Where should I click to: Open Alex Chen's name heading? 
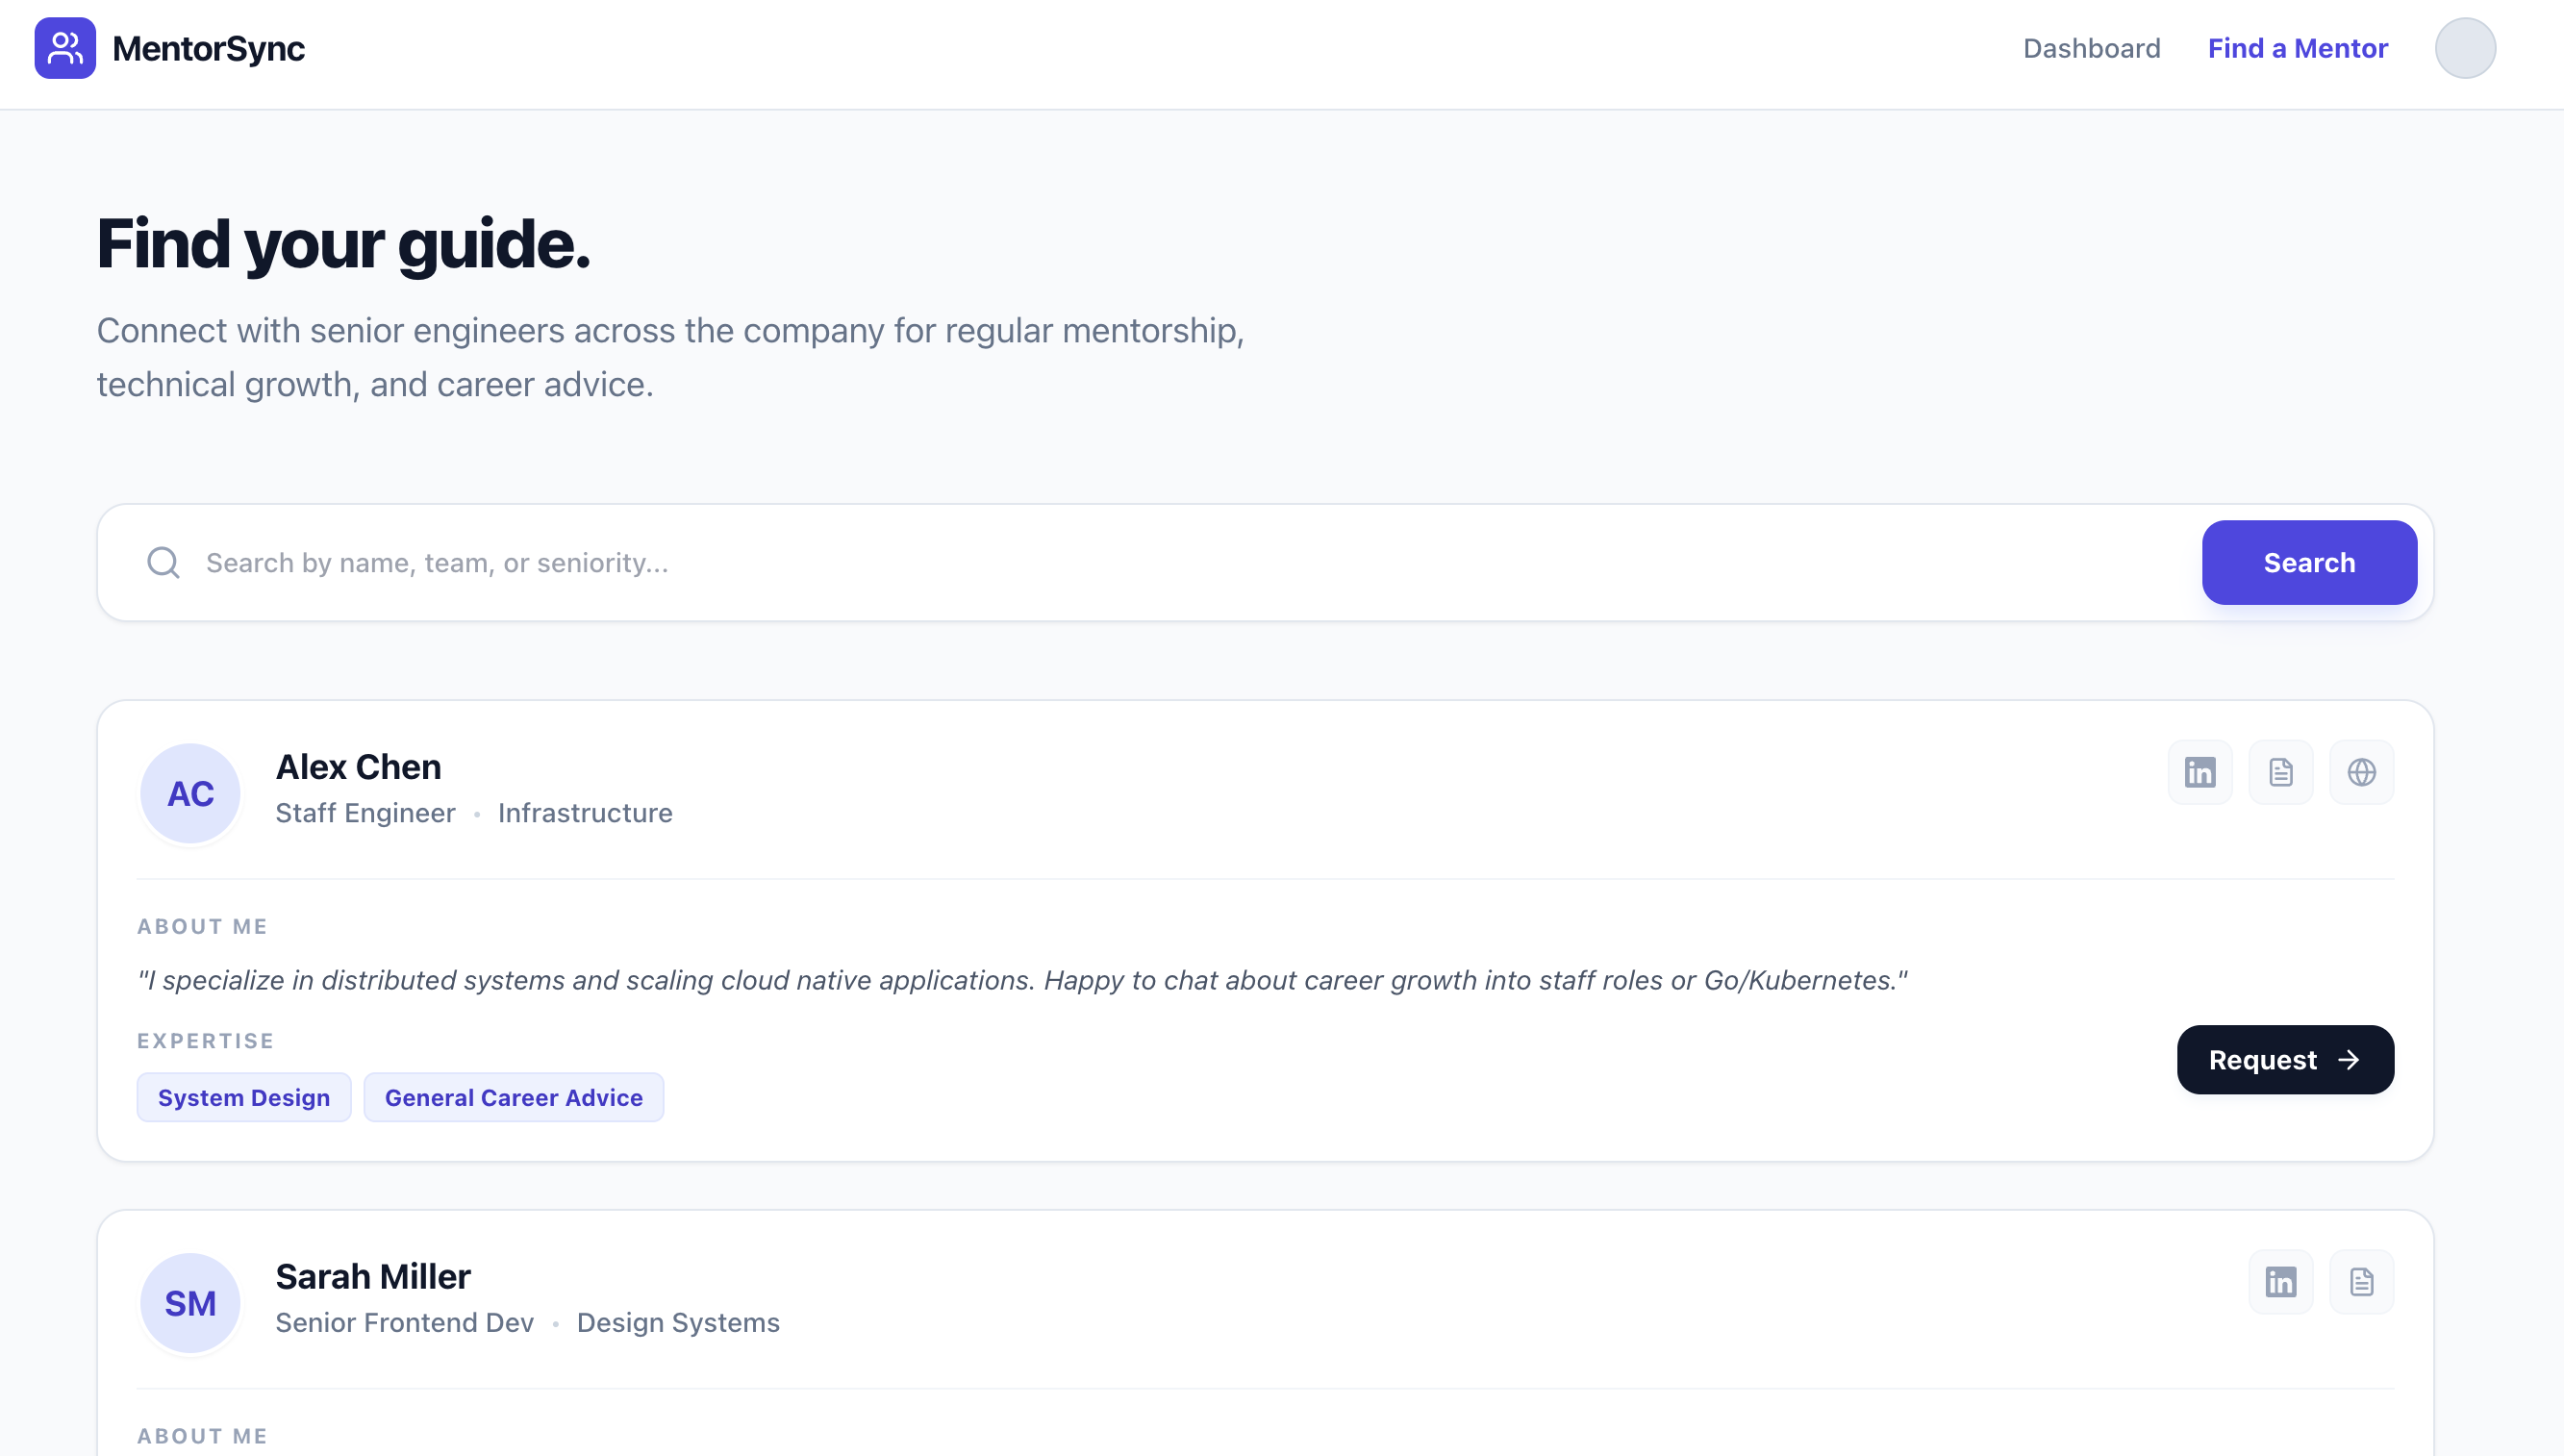click(x=358, y=767)
